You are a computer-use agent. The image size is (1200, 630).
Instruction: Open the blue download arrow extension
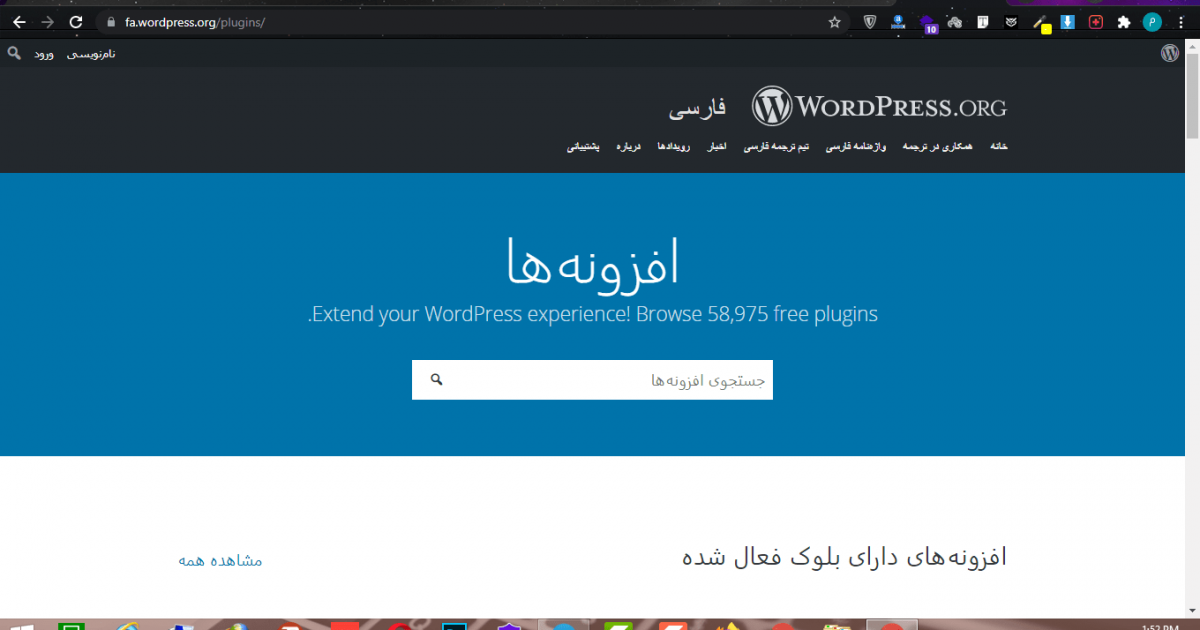click(x=1068, y=22)
